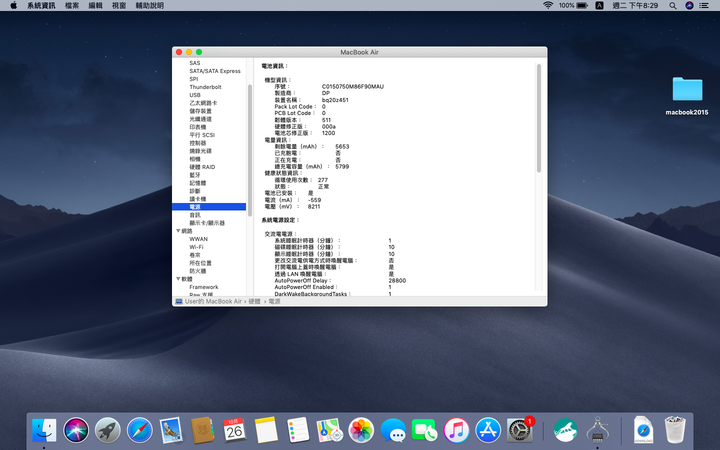
Task: Open App Store in Dock
Action: [x=488, y=431]
